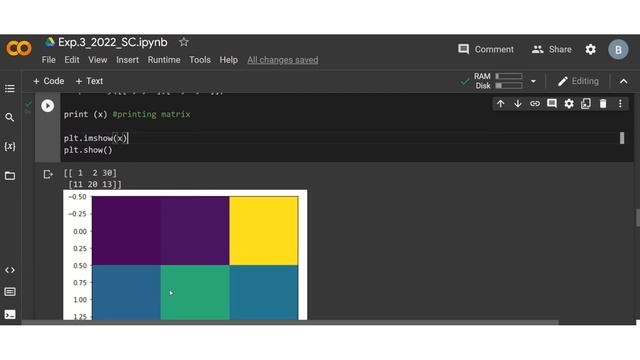Image resolution: width=640 pixels, height=360 pixels.
Task: Move cell down
Action: click(x=518, y=104)
